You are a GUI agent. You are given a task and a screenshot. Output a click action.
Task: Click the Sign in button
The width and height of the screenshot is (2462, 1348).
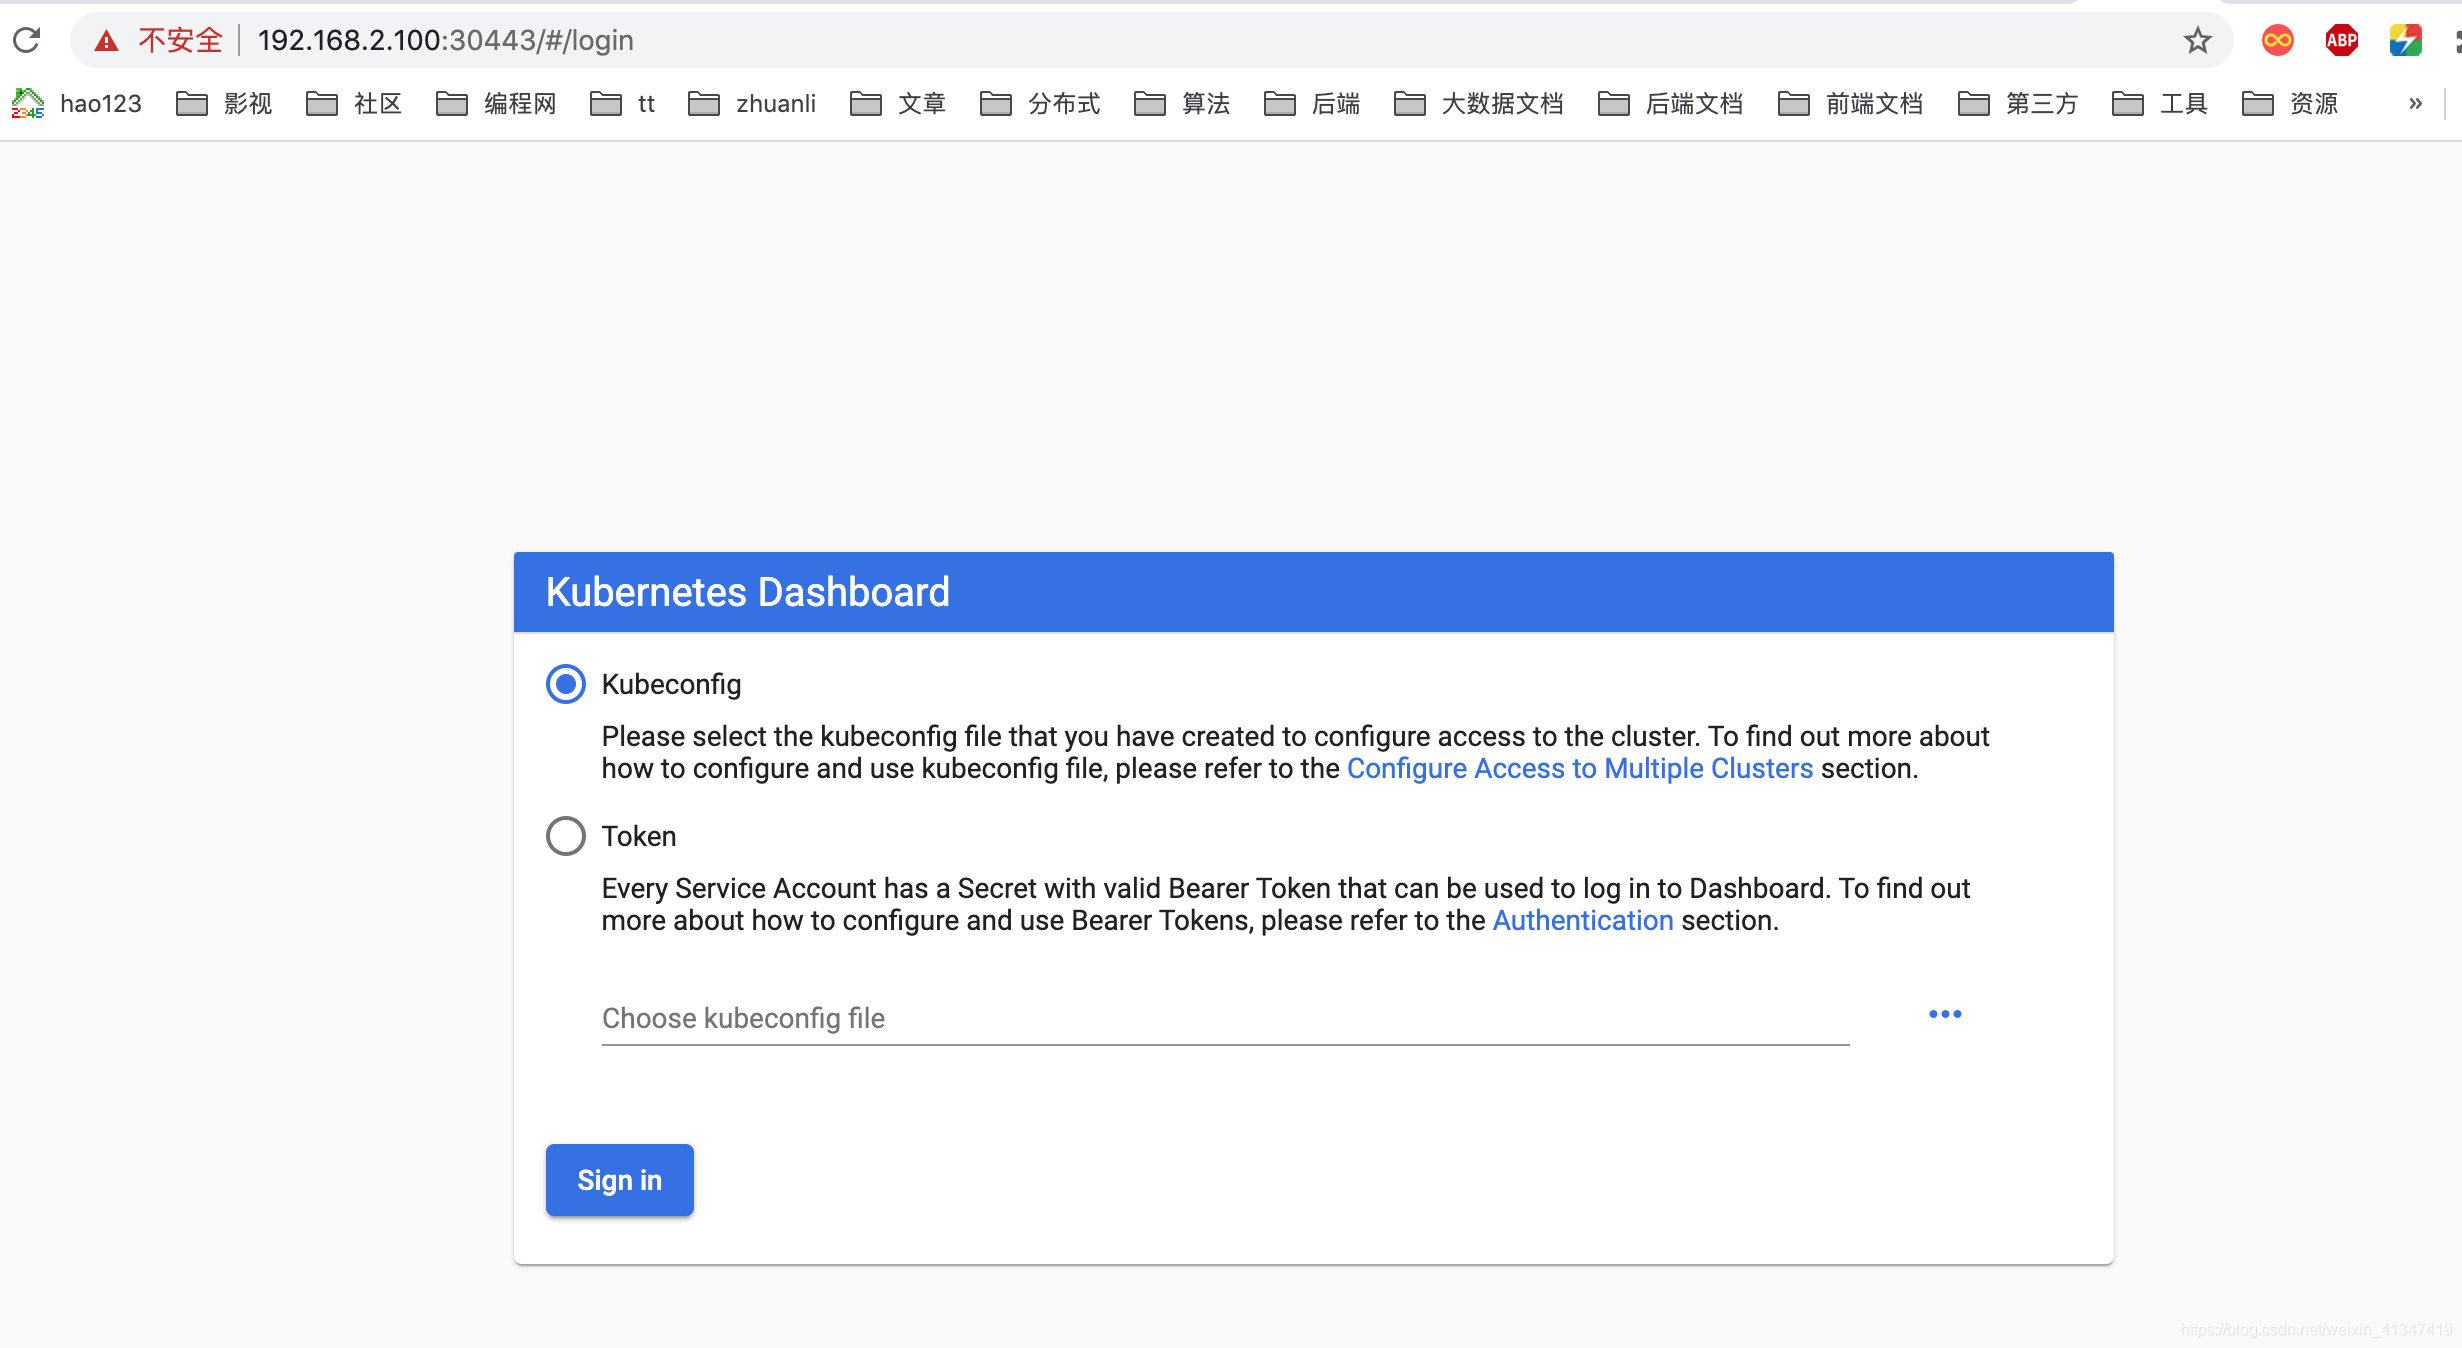click(620, 1180)
